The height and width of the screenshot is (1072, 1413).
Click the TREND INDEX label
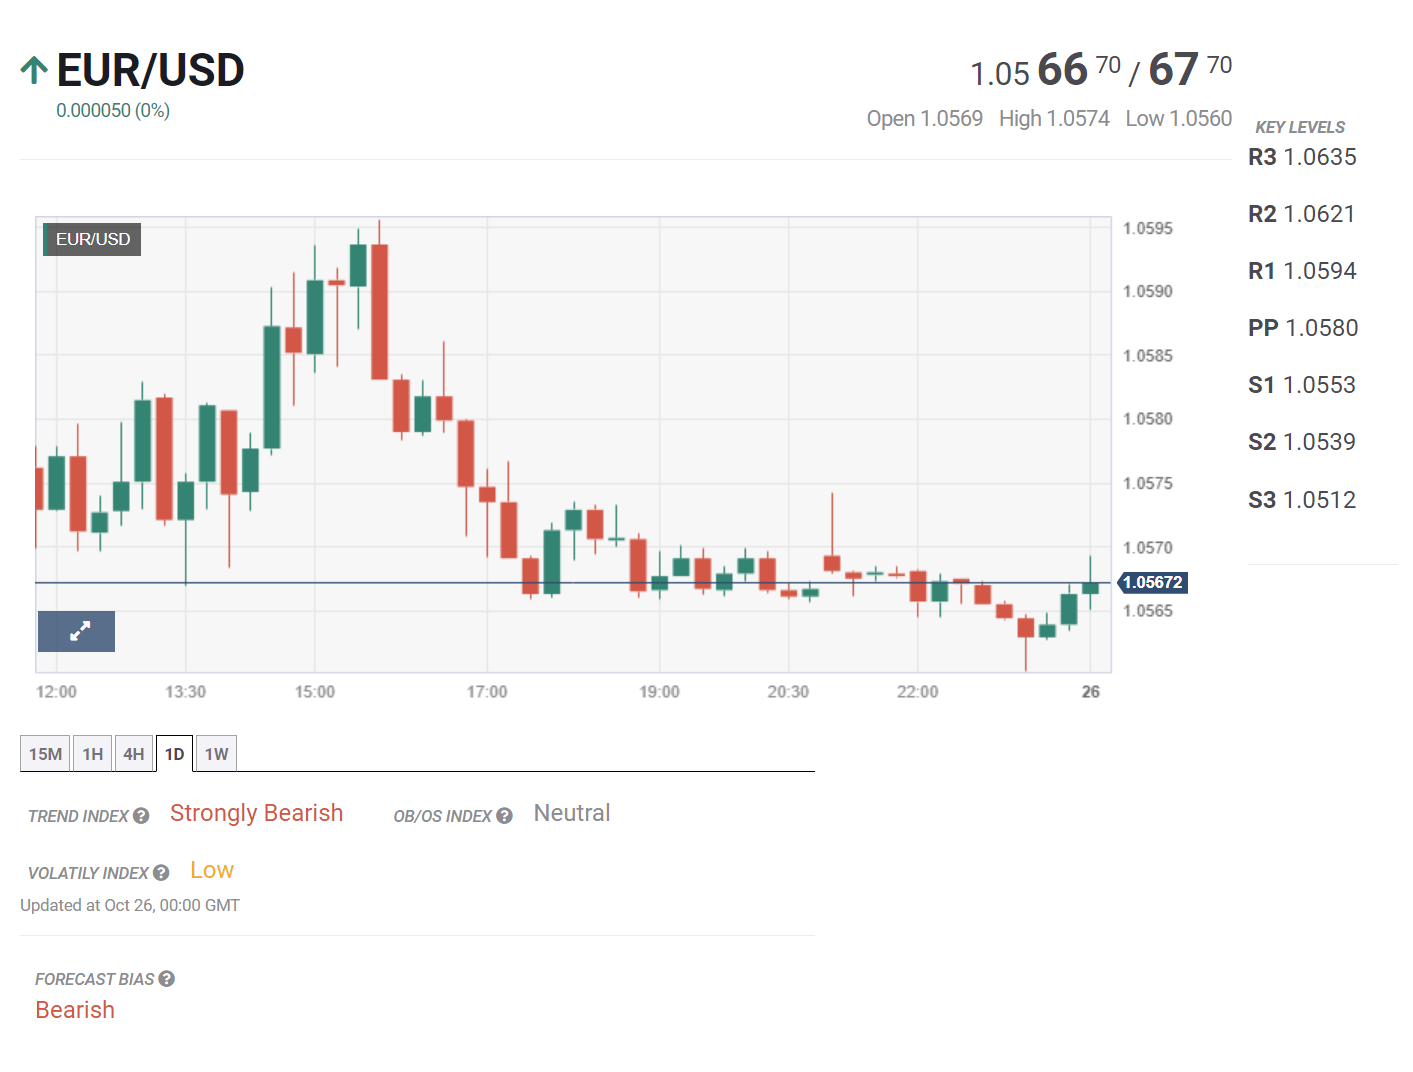point(78,816)
